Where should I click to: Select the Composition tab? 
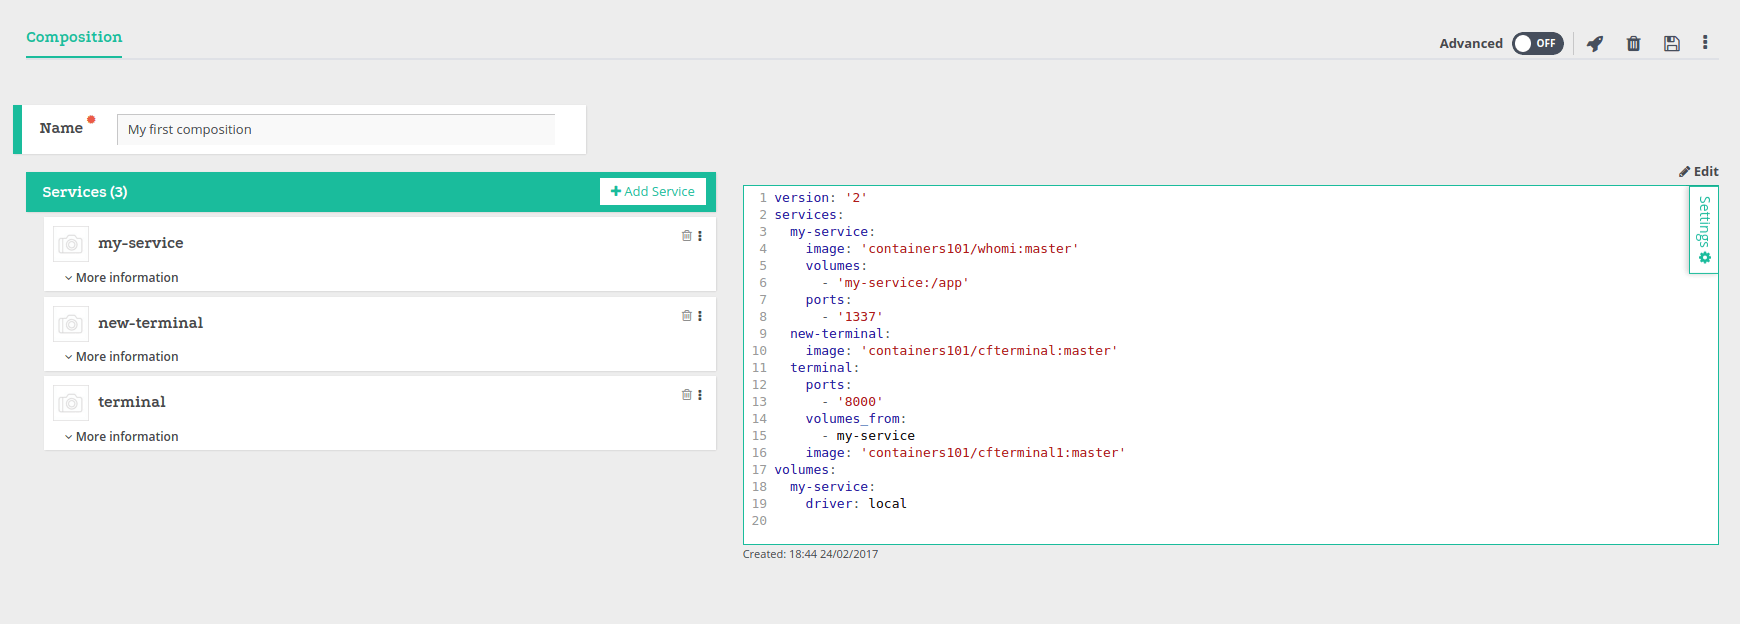[74, 37]
